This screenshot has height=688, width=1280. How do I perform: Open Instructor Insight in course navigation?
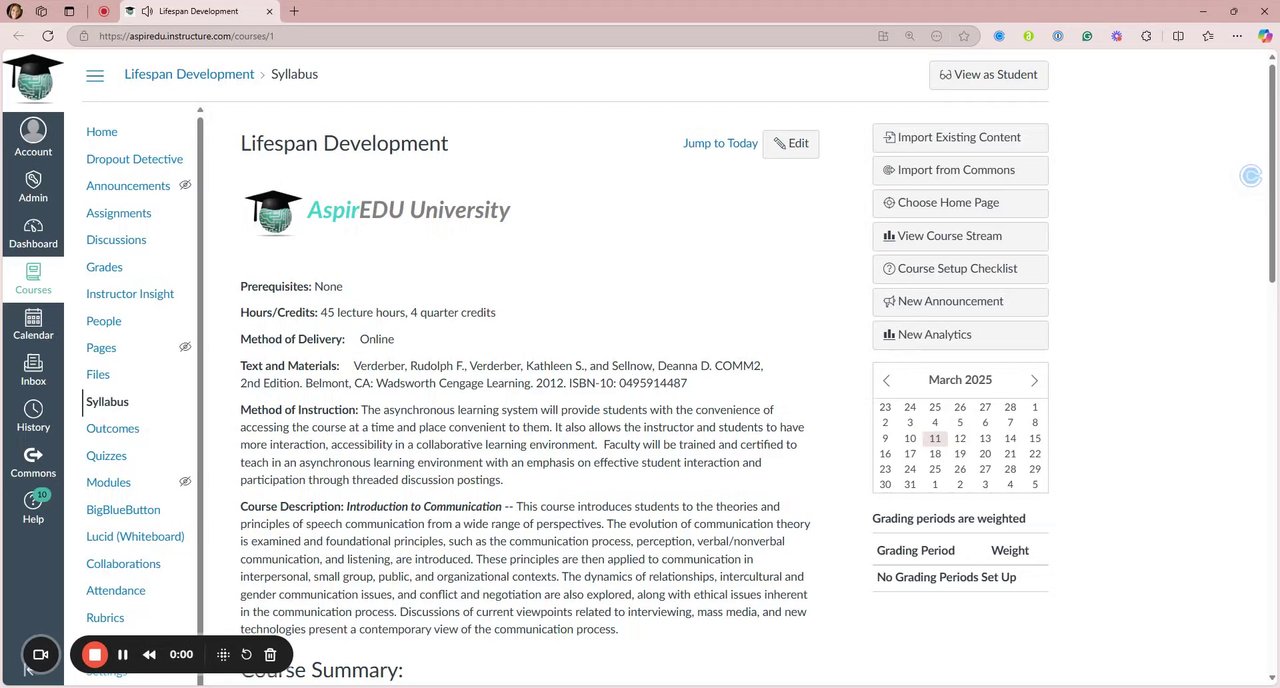[130, 294]
